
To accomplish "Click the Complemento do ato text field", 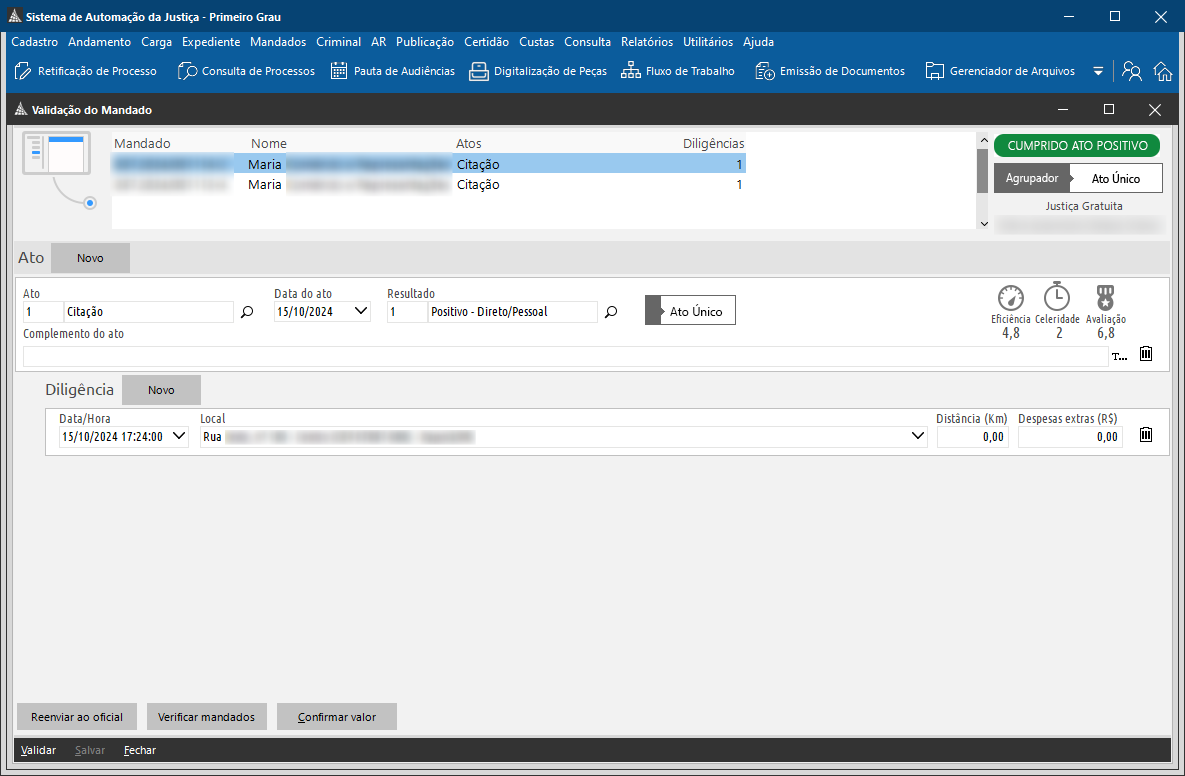I will (x=565, y=356).
